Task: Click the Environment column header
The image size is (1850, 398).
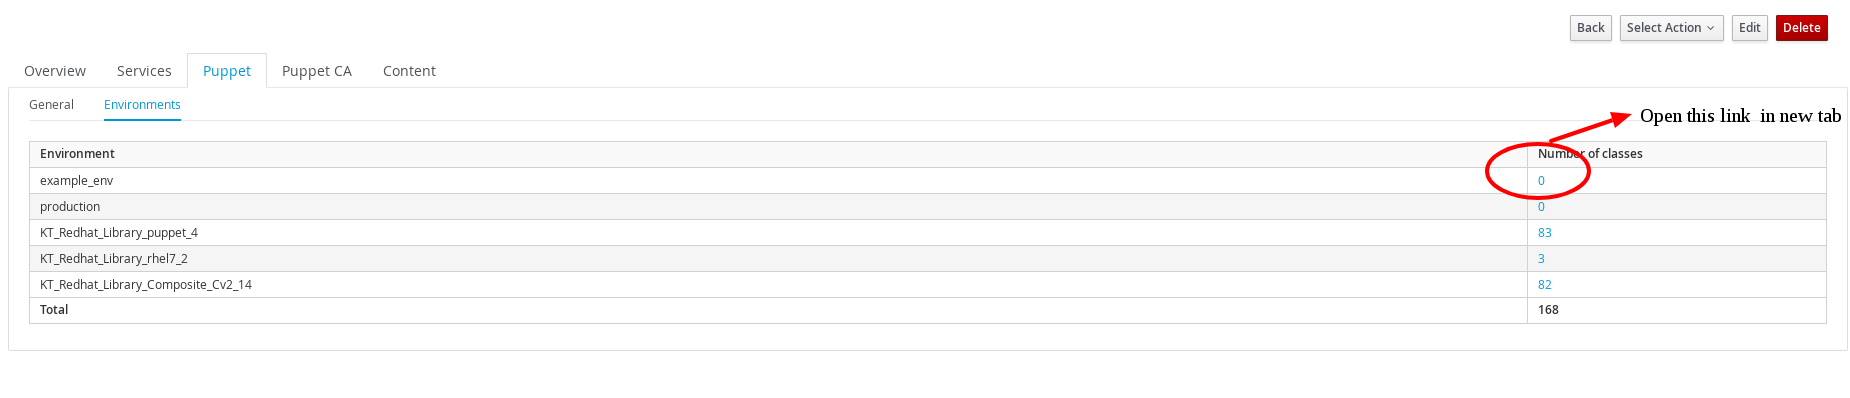Action: point(77,154)
